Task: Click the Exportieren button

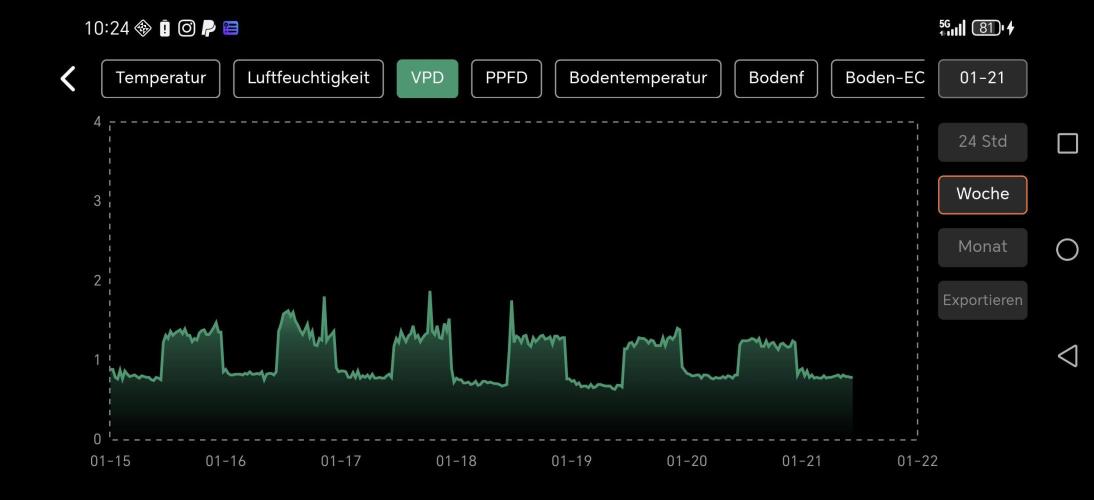Action: pos(982,300)
